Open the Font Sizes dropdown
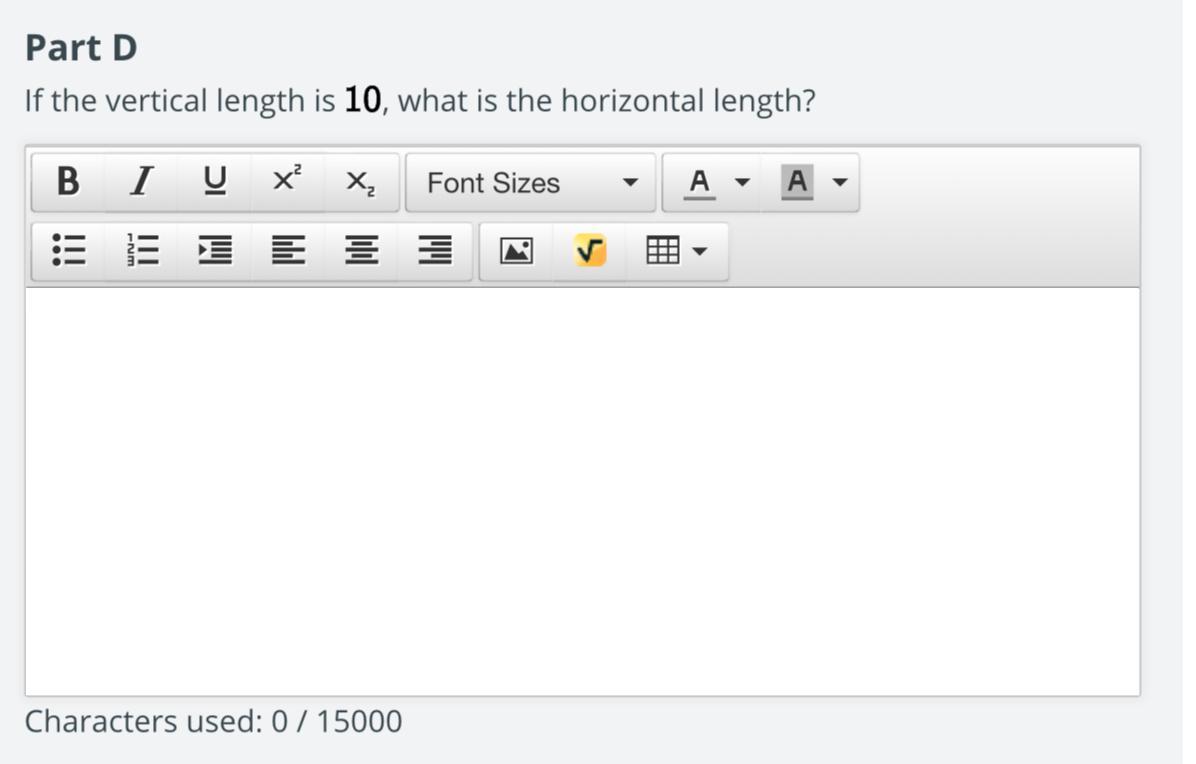Image resolution: width=1196 pixels, height=764 pixels. [531, 183]
